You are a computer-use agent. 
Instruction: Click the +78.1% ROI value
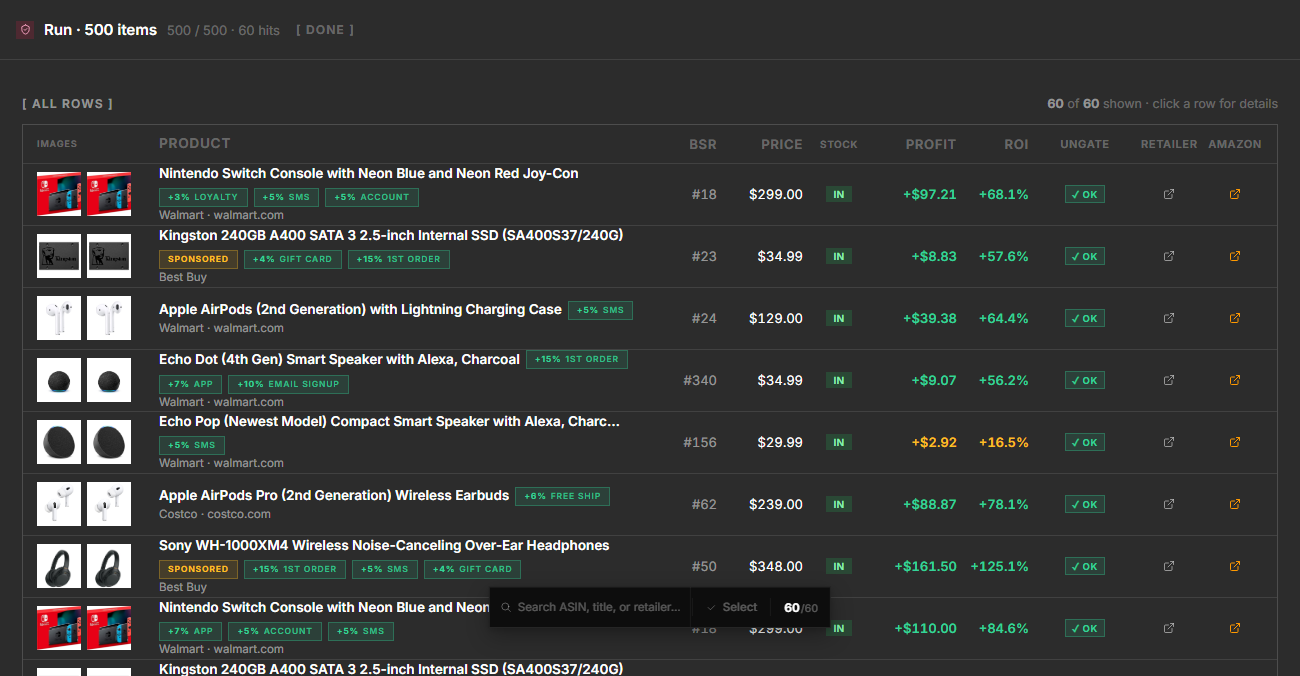pos(1004,504)
